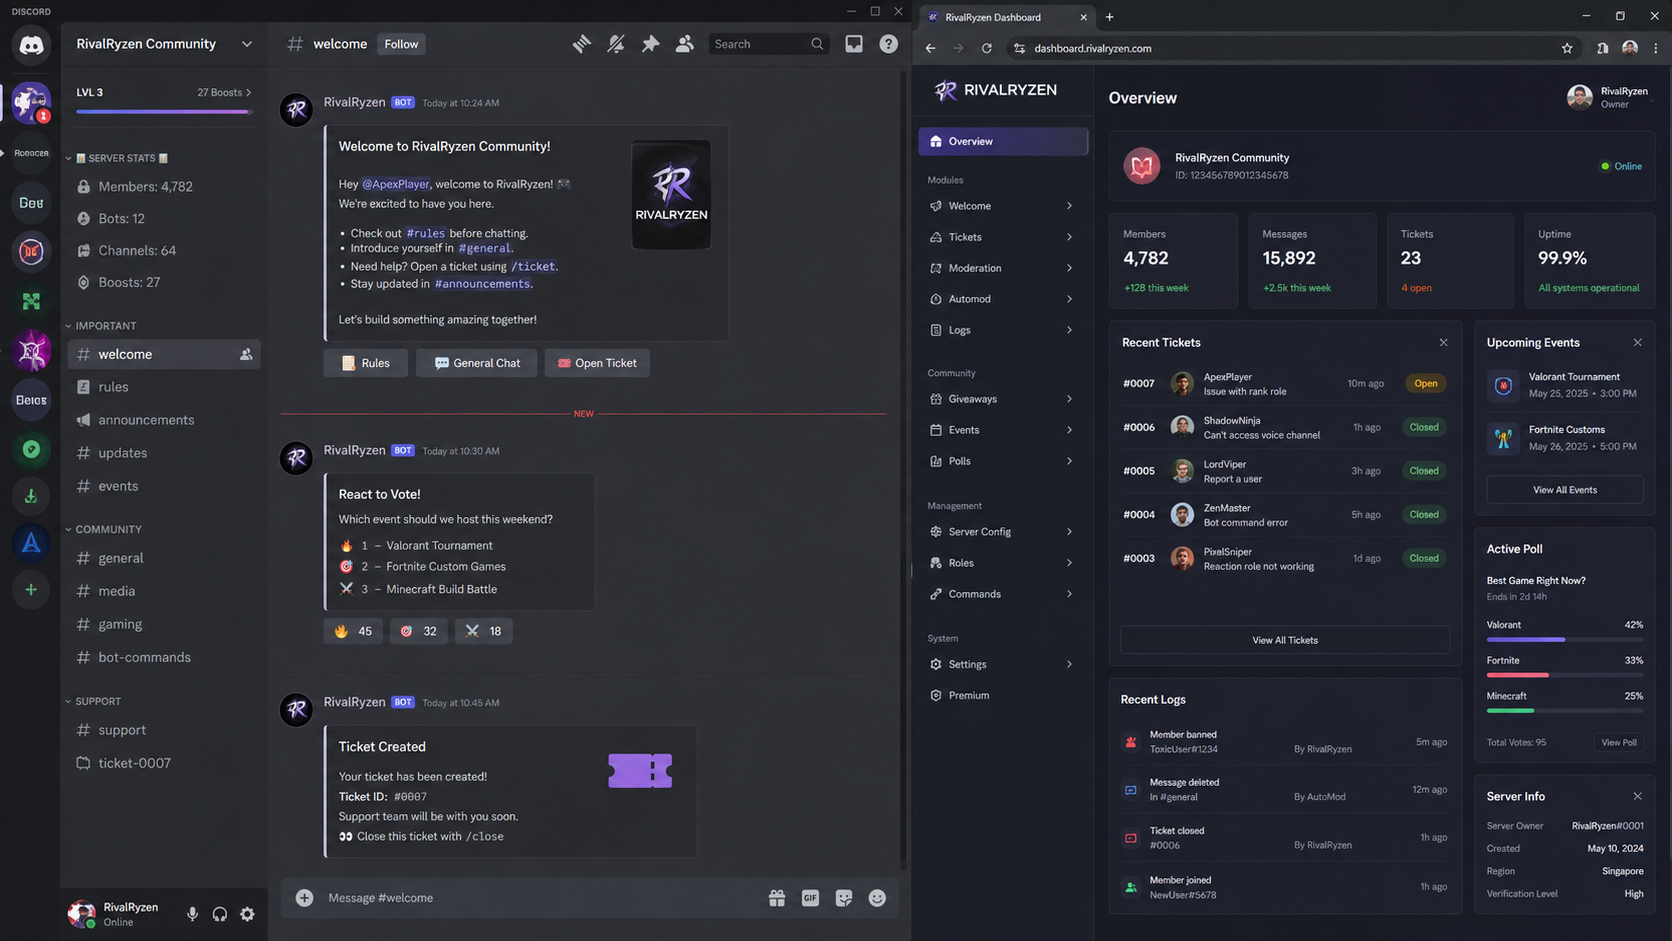Expand the RivalRyzen Community server dropdown

tap(247, 44)
